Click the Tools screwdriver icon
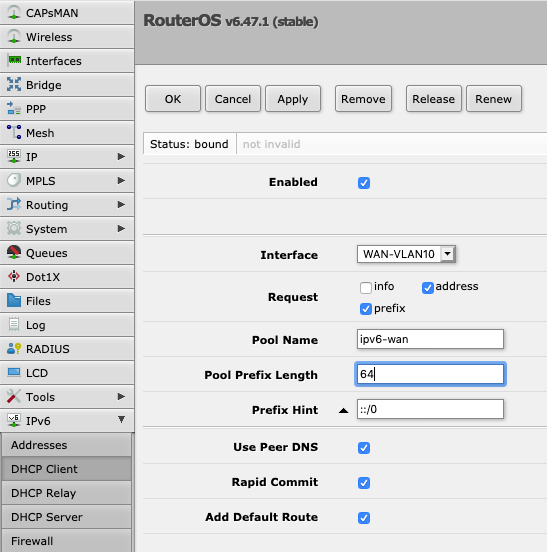The width and height of the screenshot is (547, 552). coord(14,396)
